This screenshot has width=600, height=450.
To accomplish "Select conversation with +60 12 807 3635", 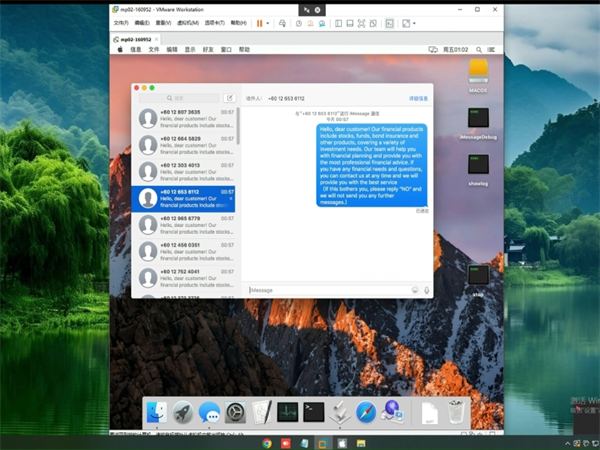I will point(186,119).
